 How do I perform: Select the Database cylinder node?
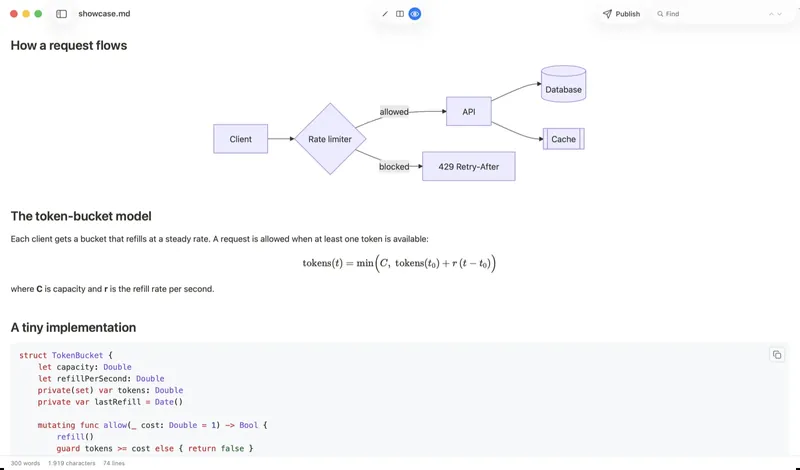(563, 84)
